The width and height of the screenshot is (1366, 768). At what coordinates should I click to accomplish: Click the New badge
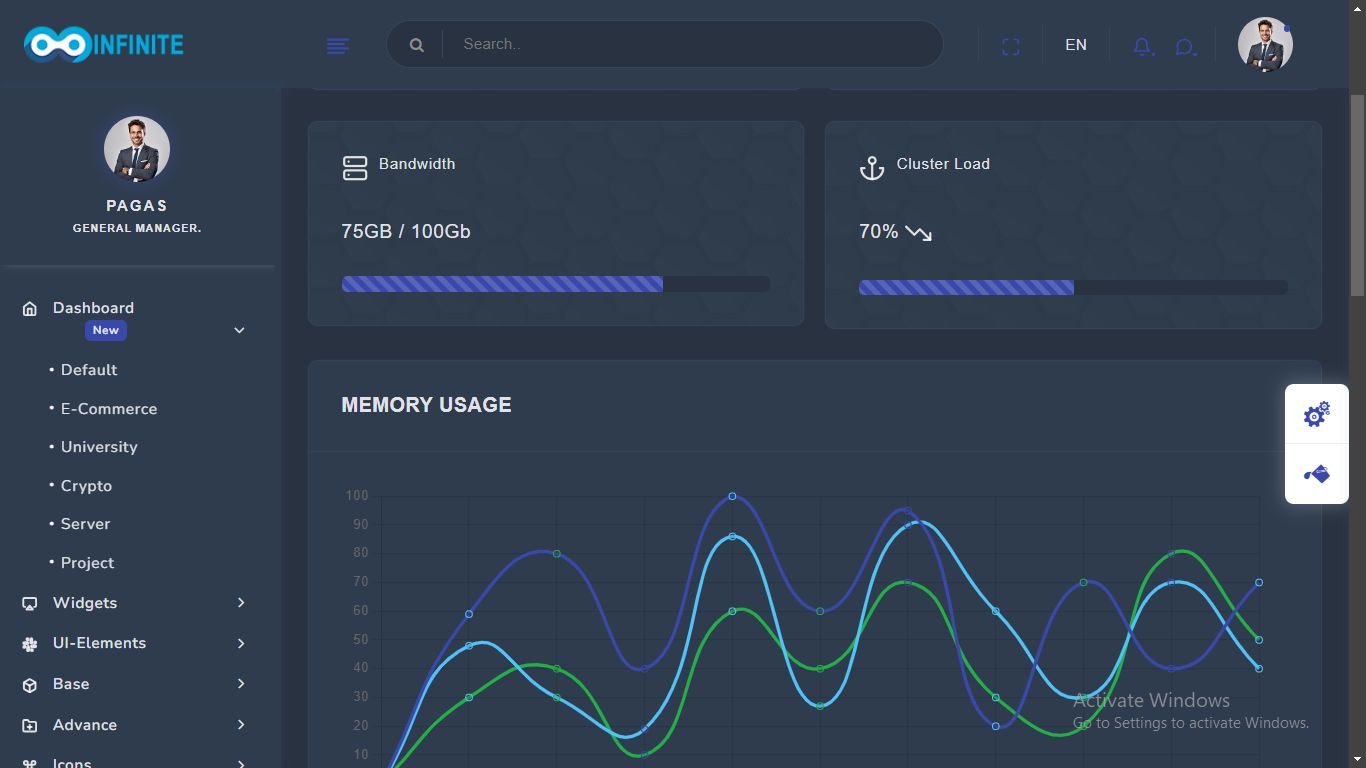coord(106,330)
